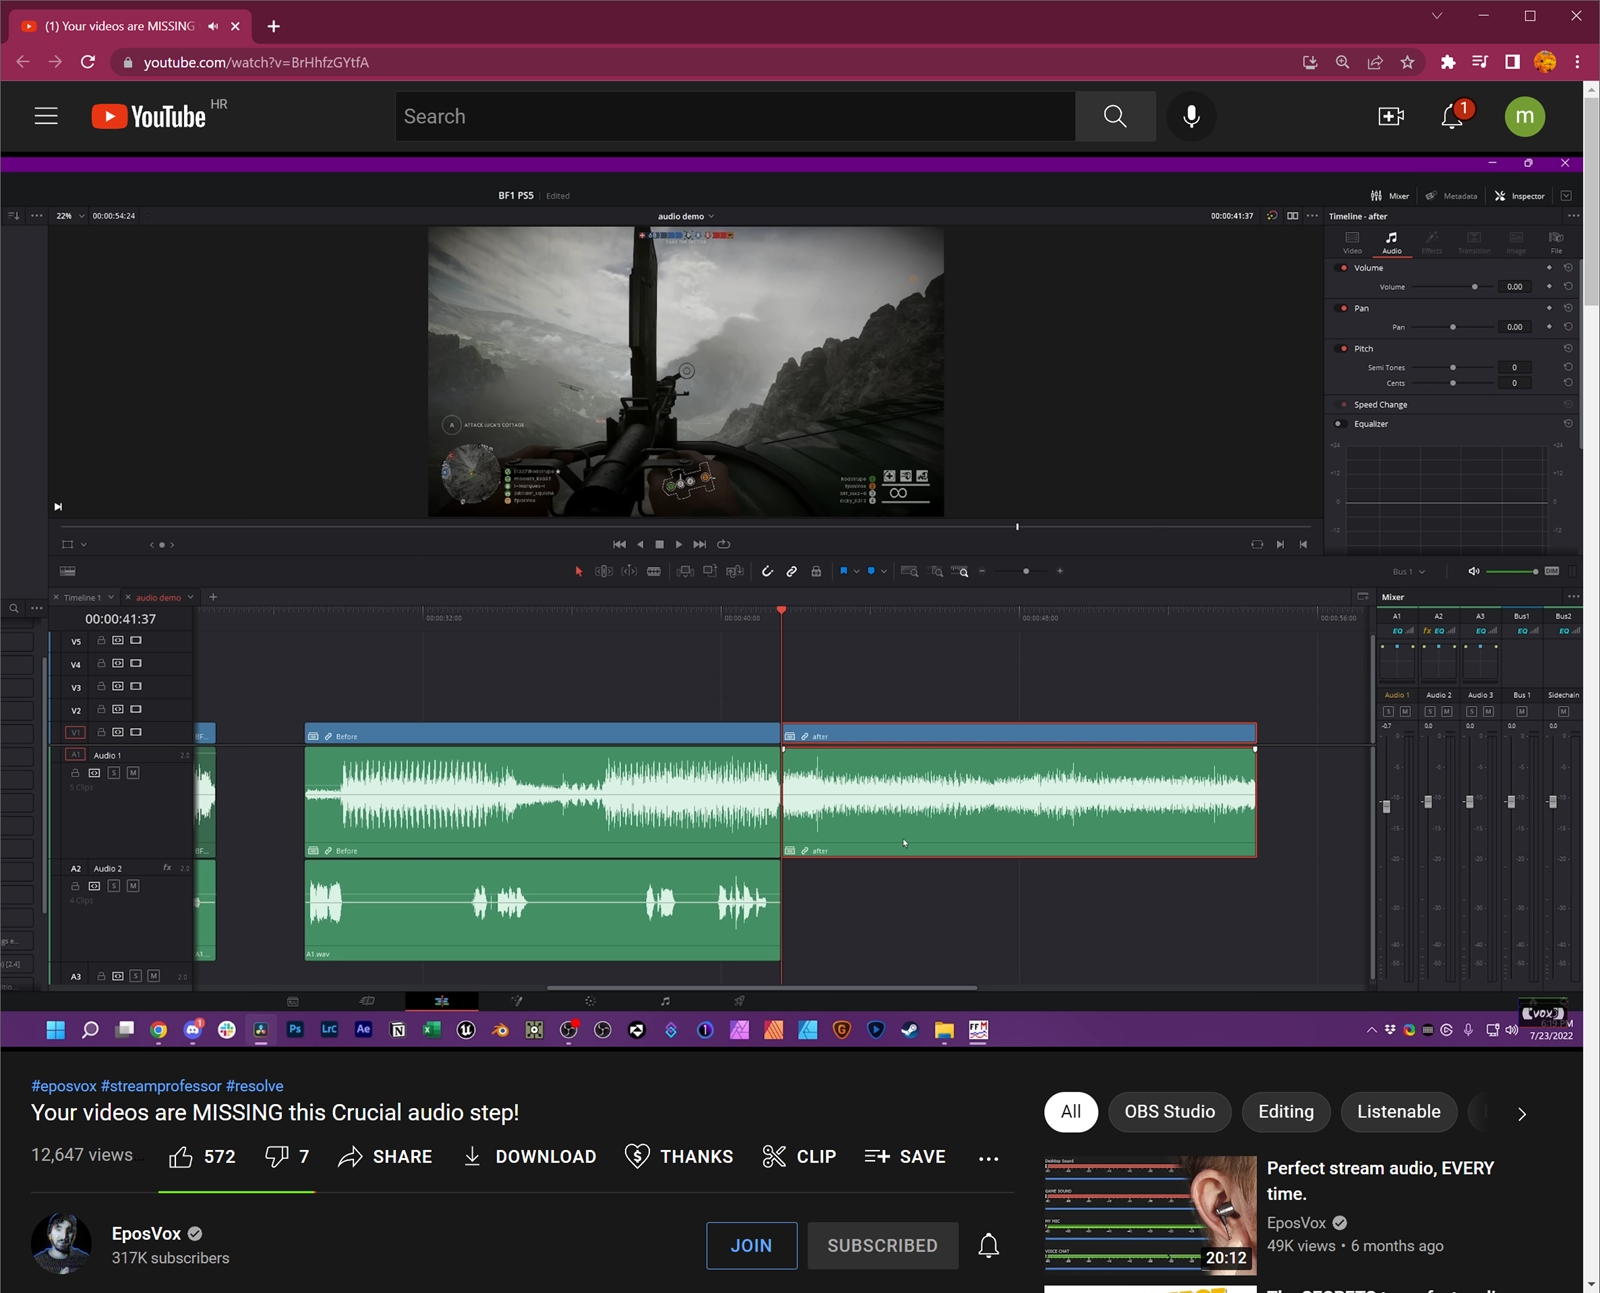Bookmark this page with the star icon
The width and height of the screenshot is (1600, 1293).
point(1408,62)
